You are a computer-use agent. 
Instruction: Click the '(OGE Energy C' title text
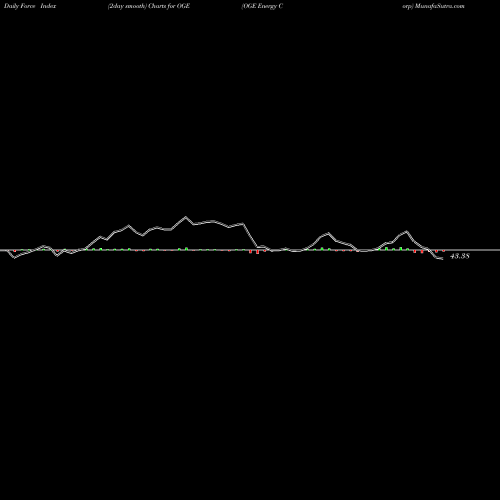coord(262,6)
